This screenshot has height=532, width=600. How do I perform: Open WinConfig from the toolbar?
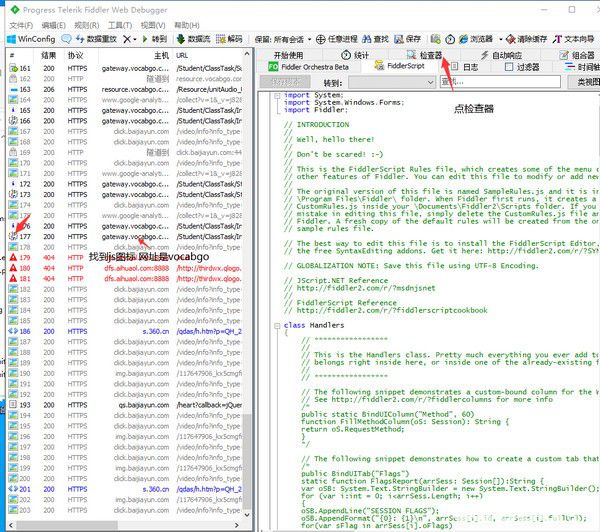(x=31, y=39)
